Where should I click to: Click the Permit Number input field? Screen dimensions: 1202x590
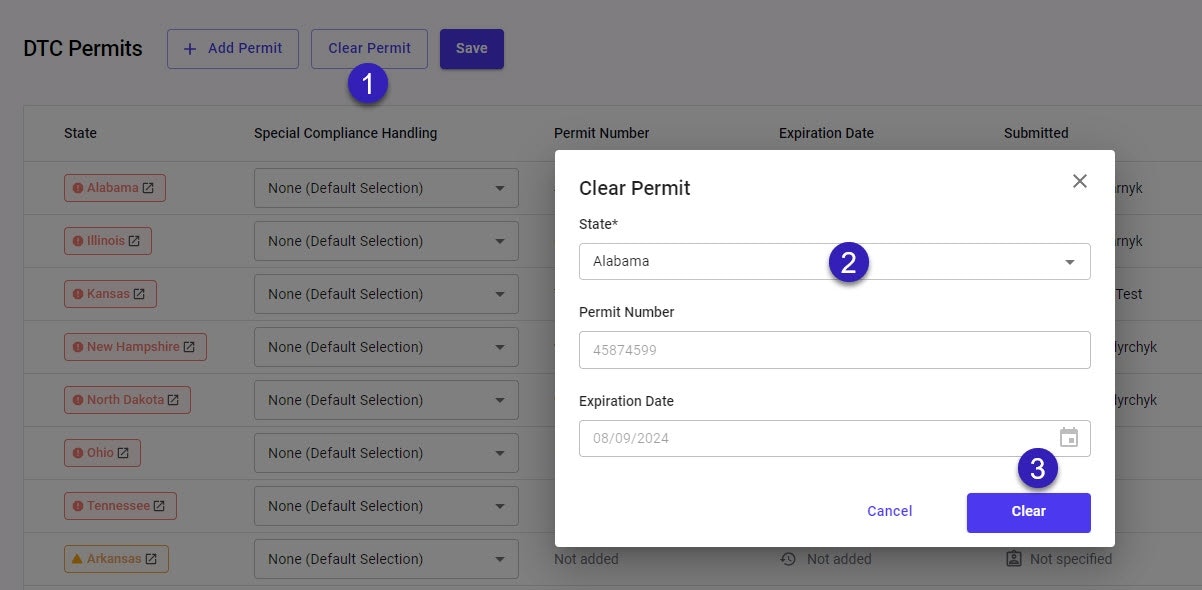click(x=834, y=350)
